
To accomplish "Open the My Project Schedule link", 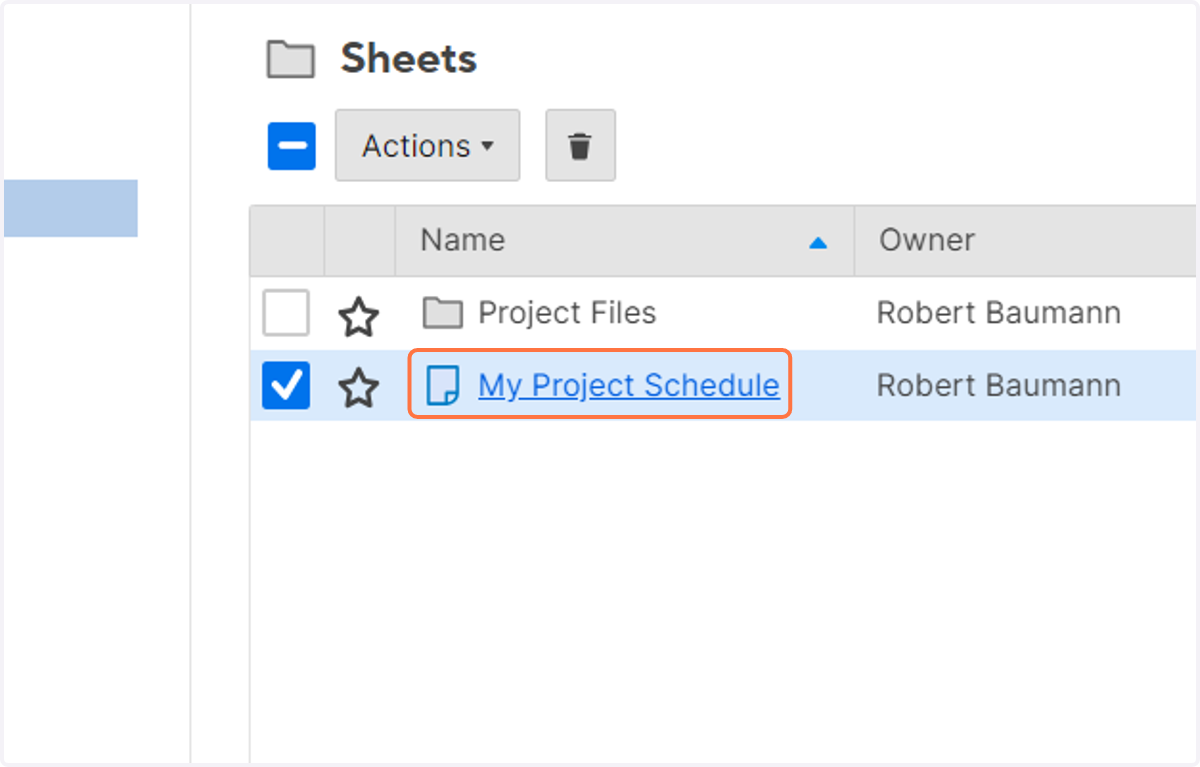I will tap(629, 385).
